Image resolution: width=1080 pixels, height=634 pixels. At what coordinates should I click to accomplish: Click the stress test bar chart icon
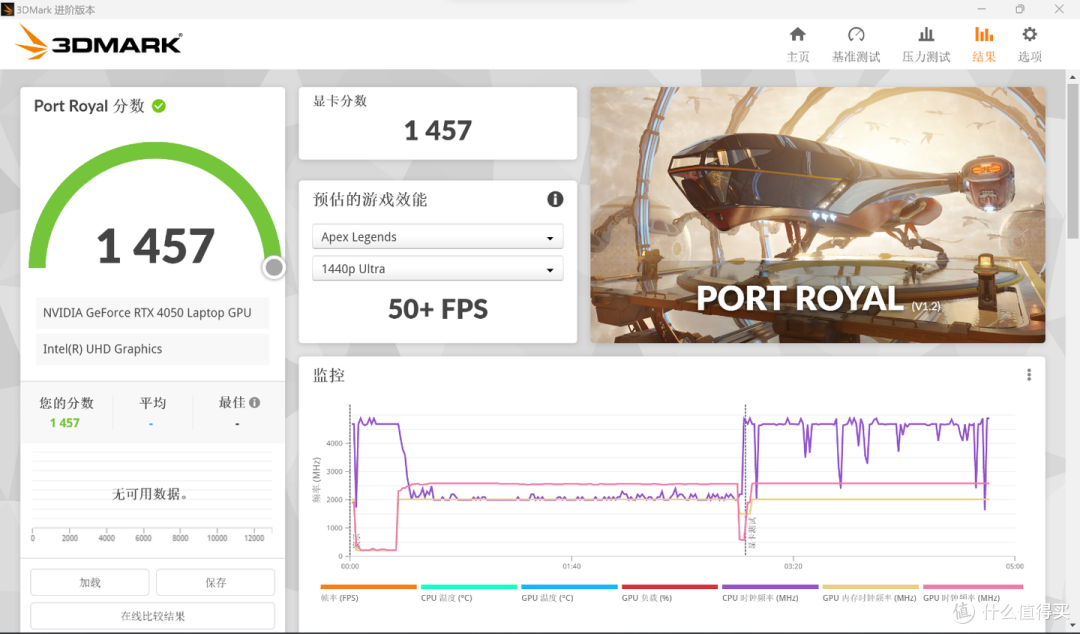[926, 34]
